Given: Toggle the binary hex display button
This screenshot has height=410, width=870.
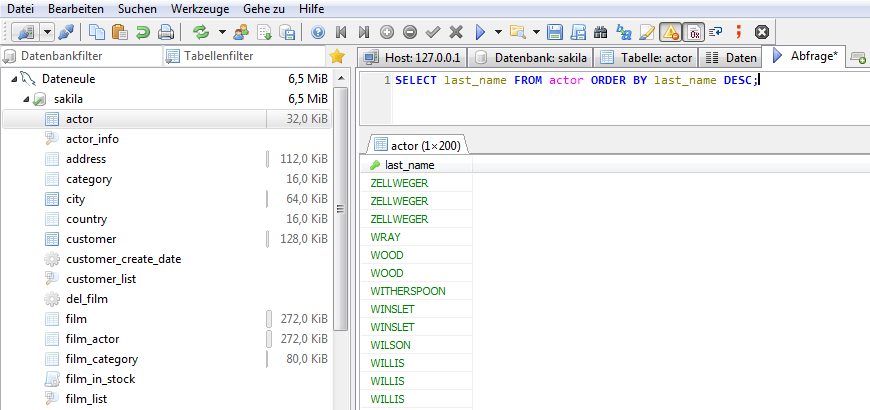Looking at the screenshot, I should (694, 32).
